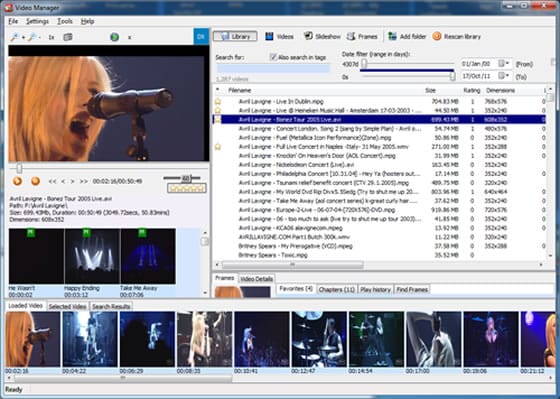560x399 pixels.
Task: Click the five-star rating control
Action: [x=187, y=188]
